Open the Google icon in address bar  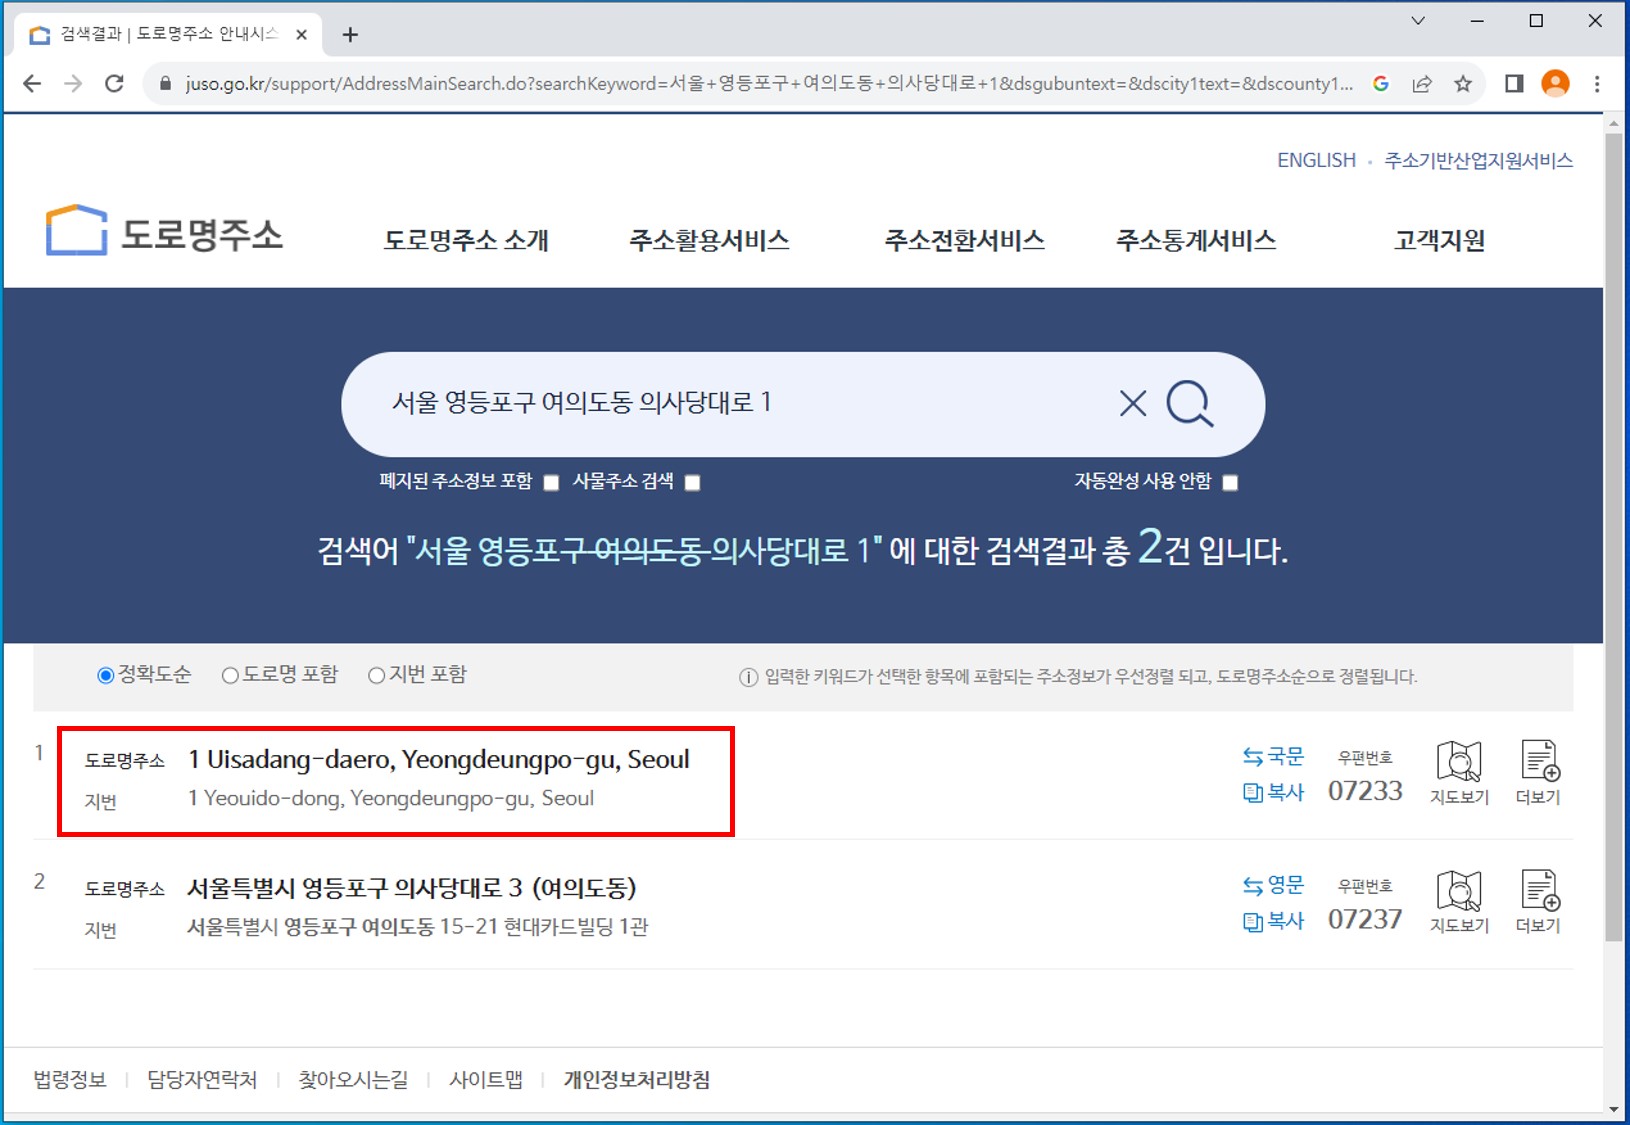(1381, 84)
